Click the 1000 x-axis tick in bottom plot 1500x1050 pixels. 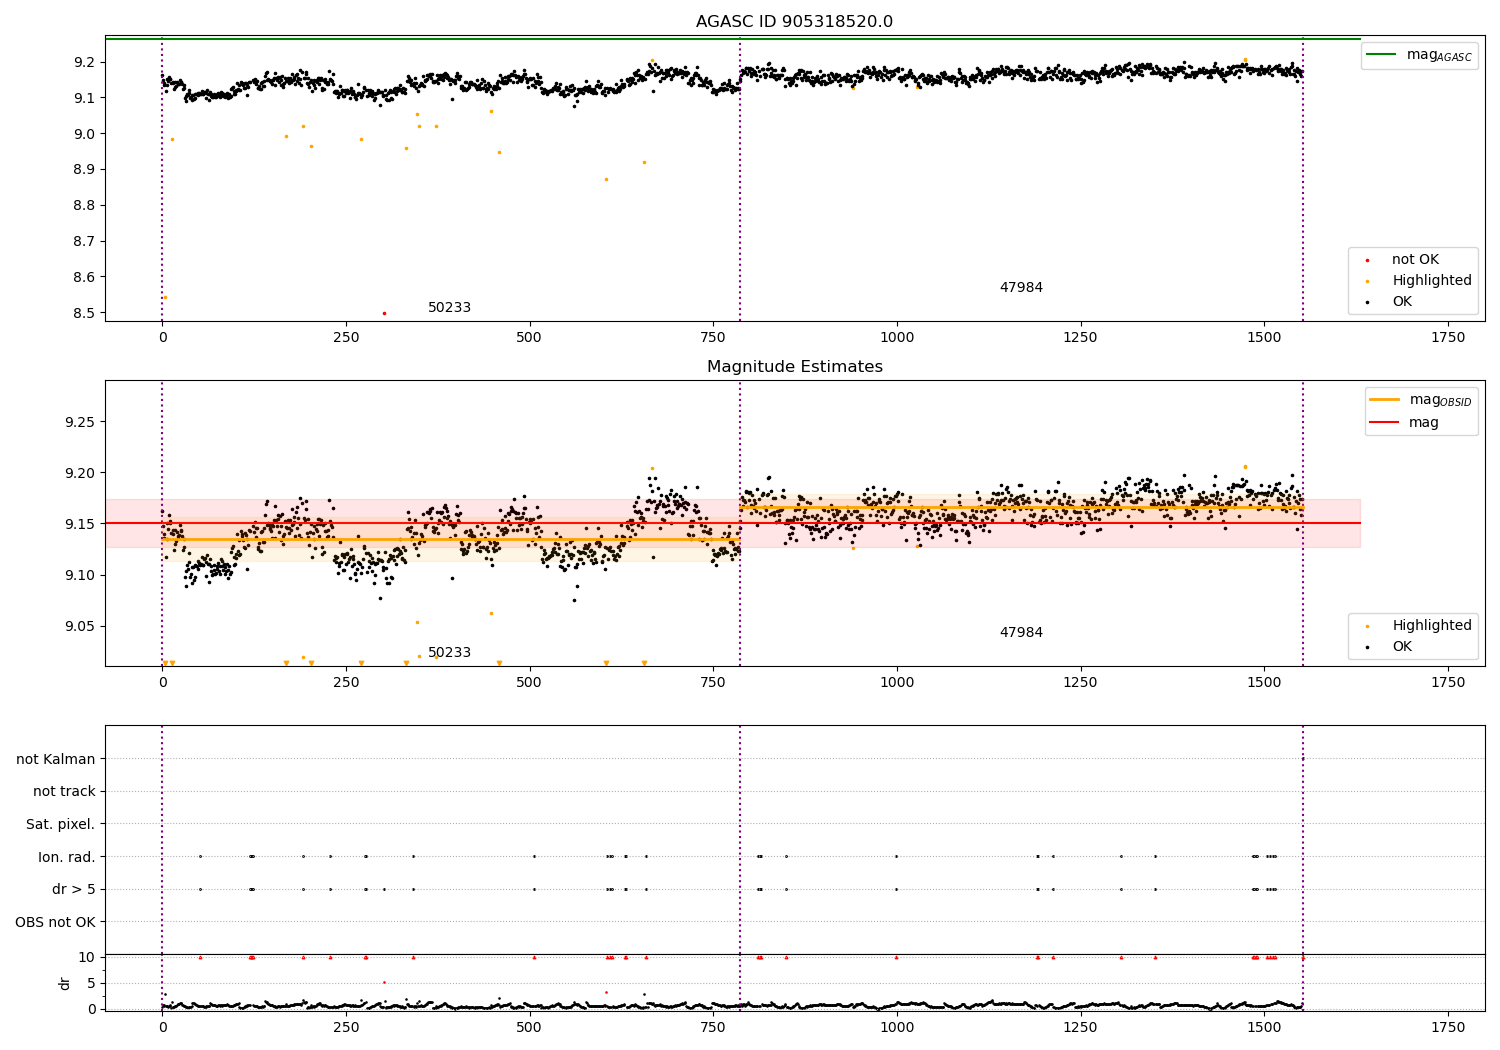point(896,1028)
